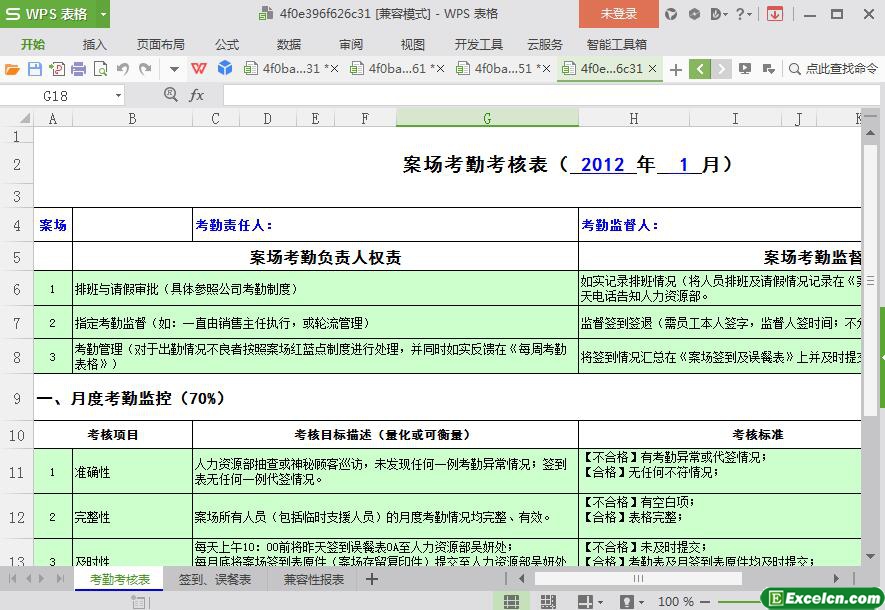Click the print icon in quick toolbar
Screen dimensions: 885x610
coord(78,69)
